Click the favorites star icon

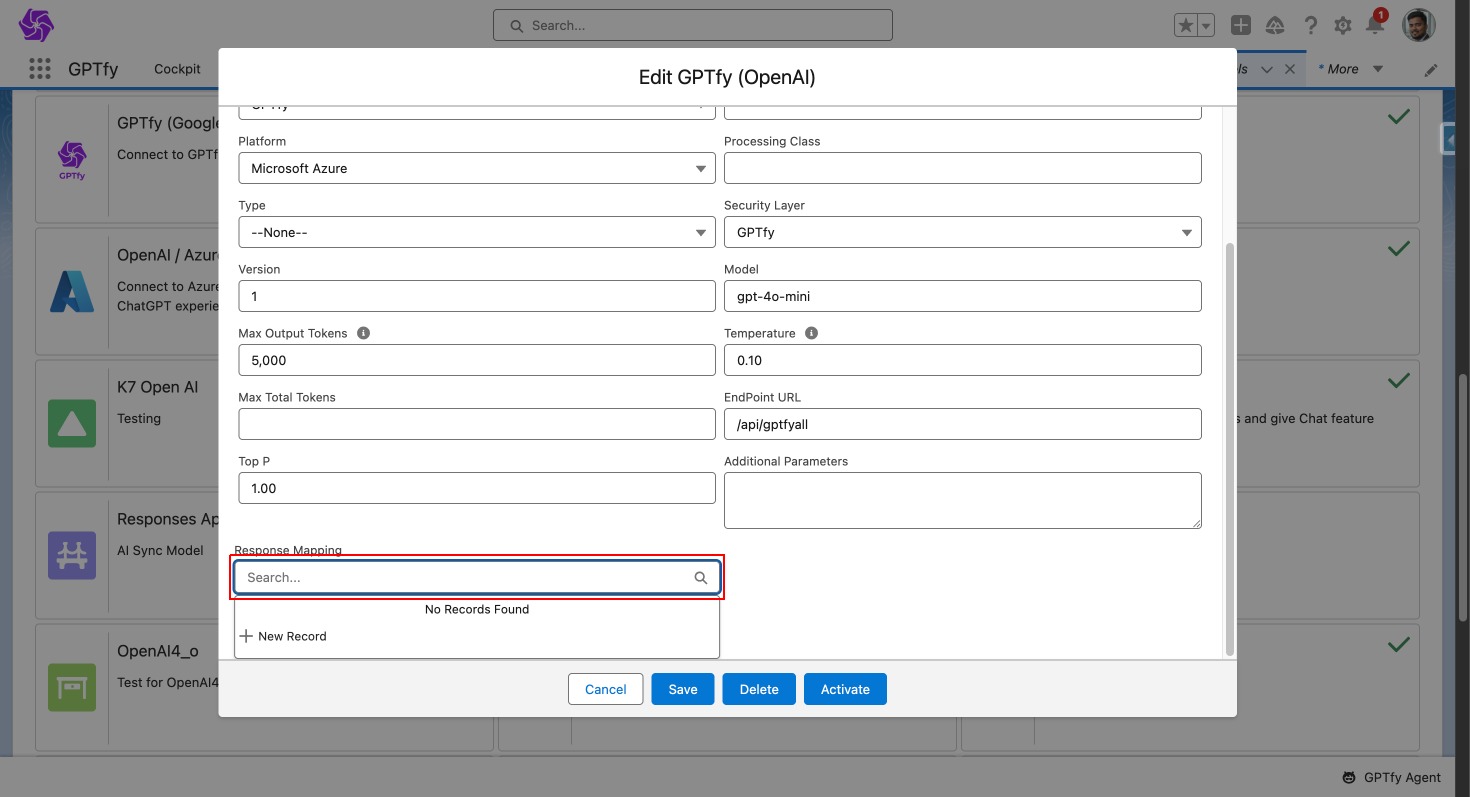pyautogui.click(x=1186, y=26)
